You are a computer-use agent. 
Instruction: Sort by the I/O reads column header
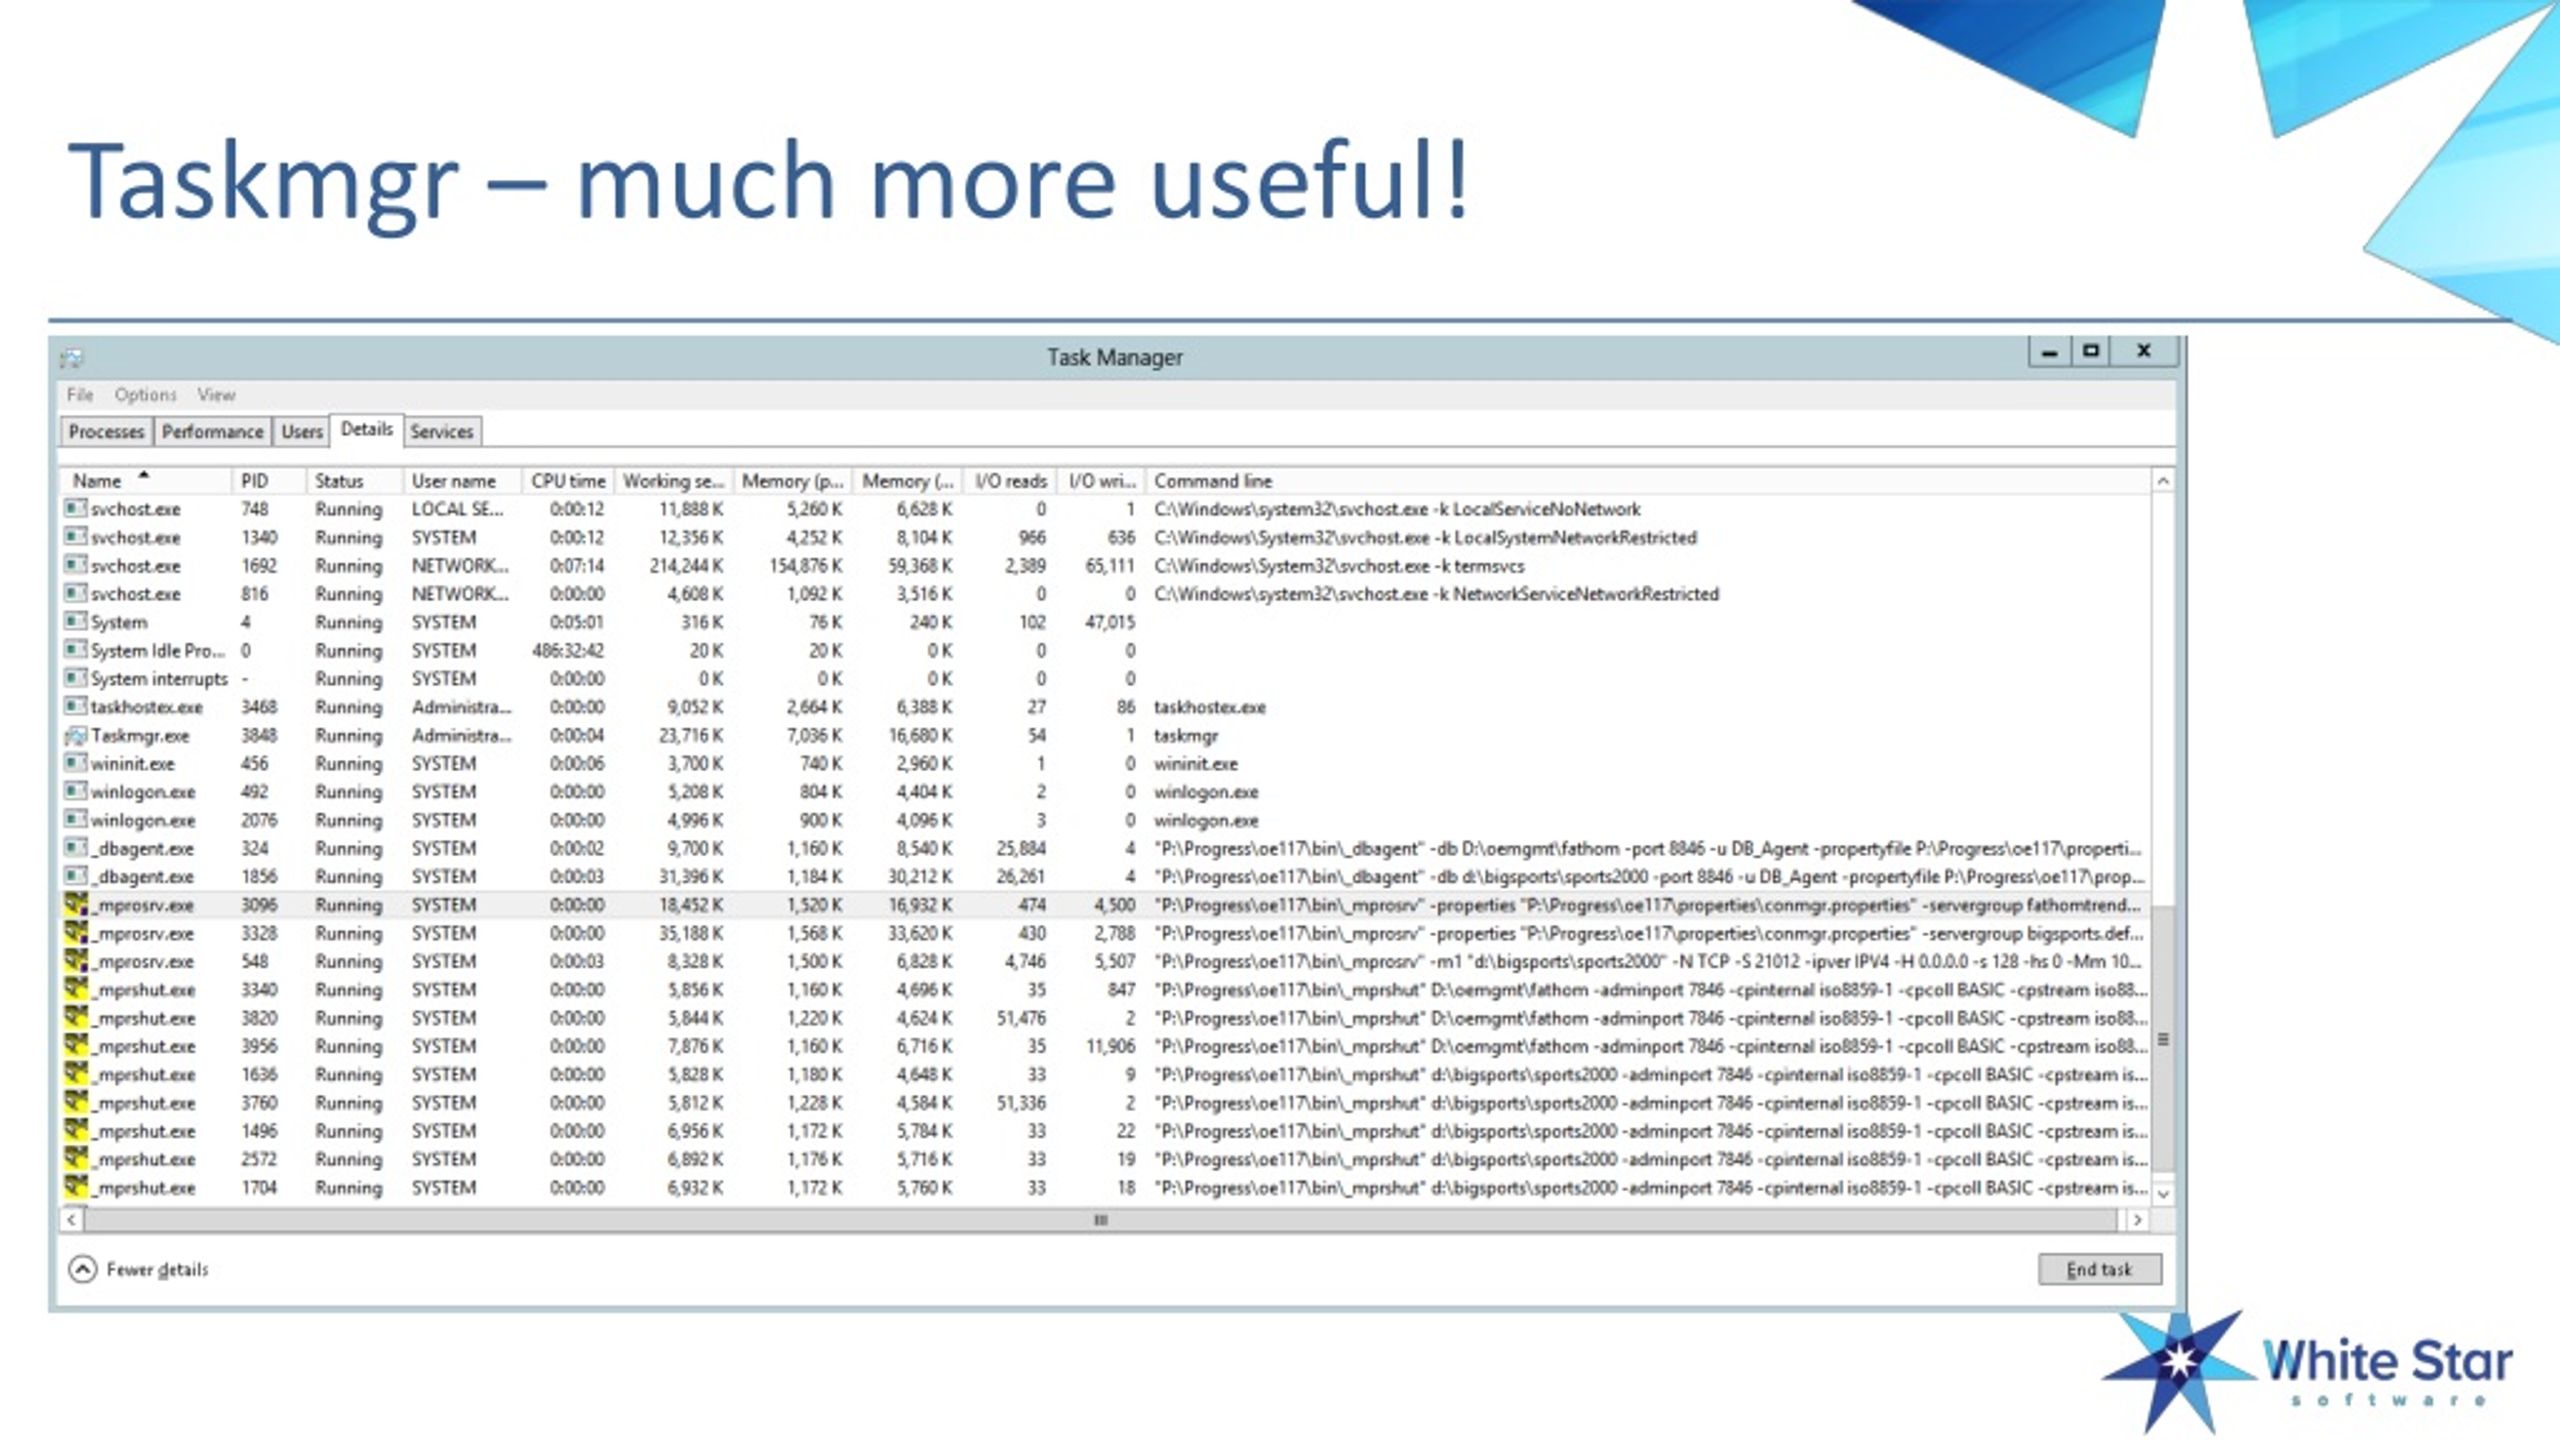pyautogui.click(x=1010, y=481)
